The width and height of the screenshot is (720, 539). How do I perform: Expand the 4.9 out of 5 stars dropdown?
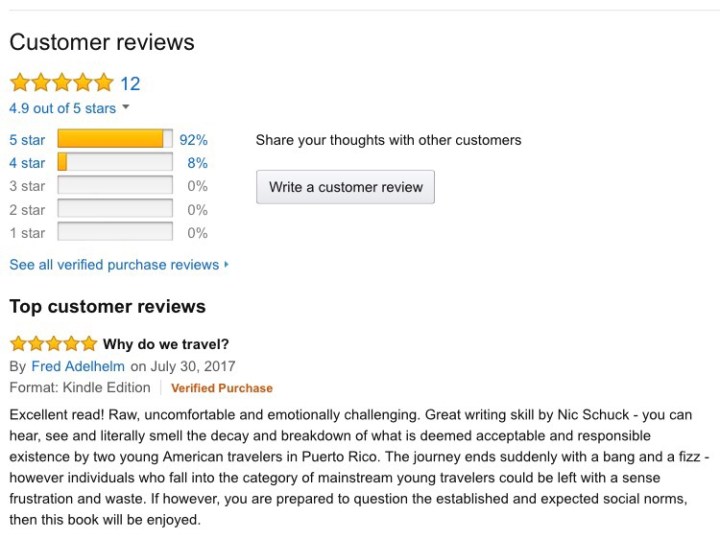[x=62, y=108]
